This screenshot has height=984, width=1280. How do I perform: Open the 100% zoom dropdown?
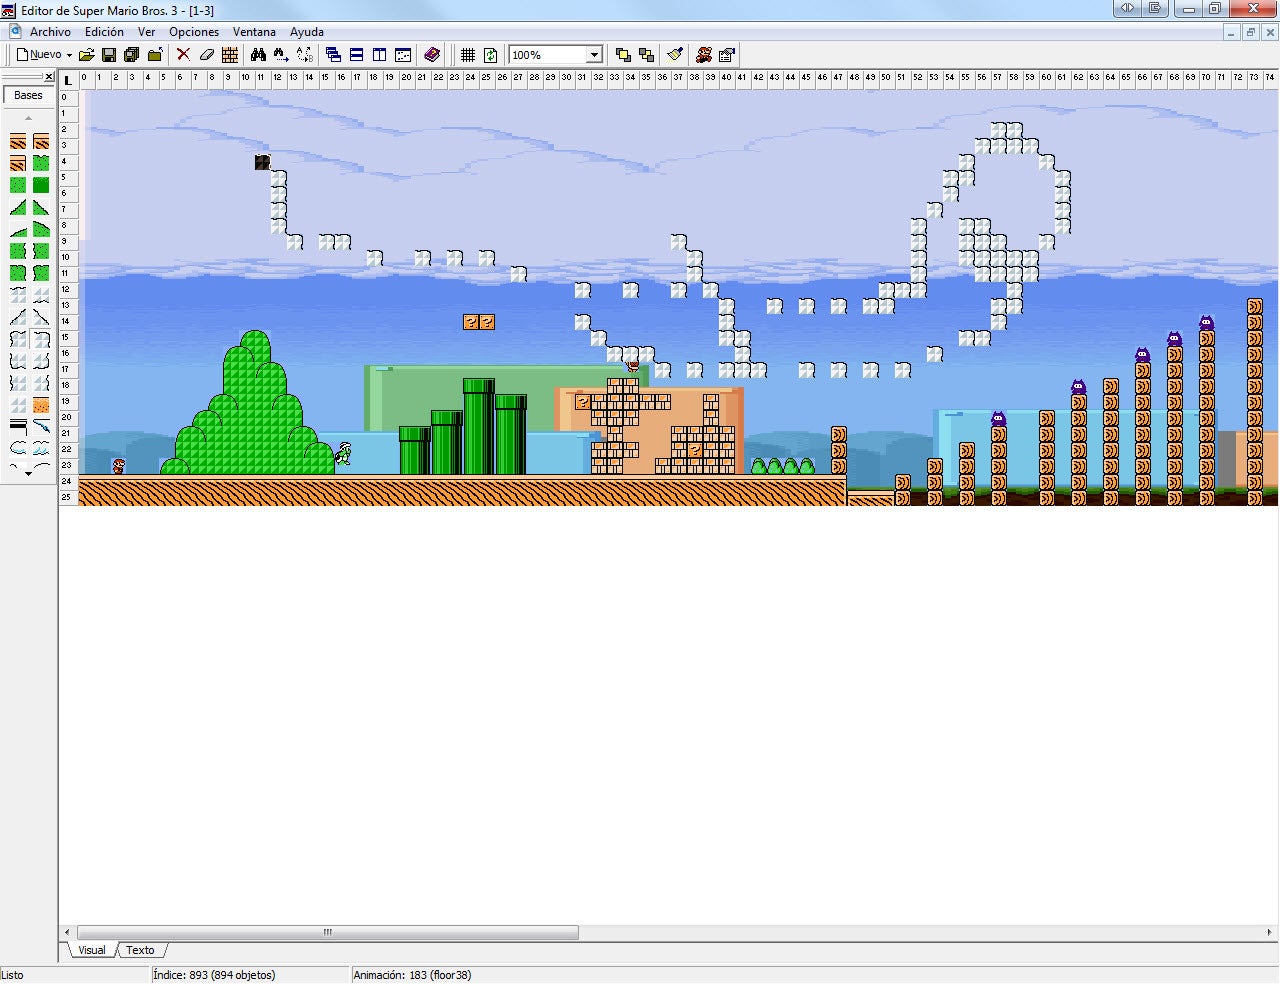(x=594, y=55)
